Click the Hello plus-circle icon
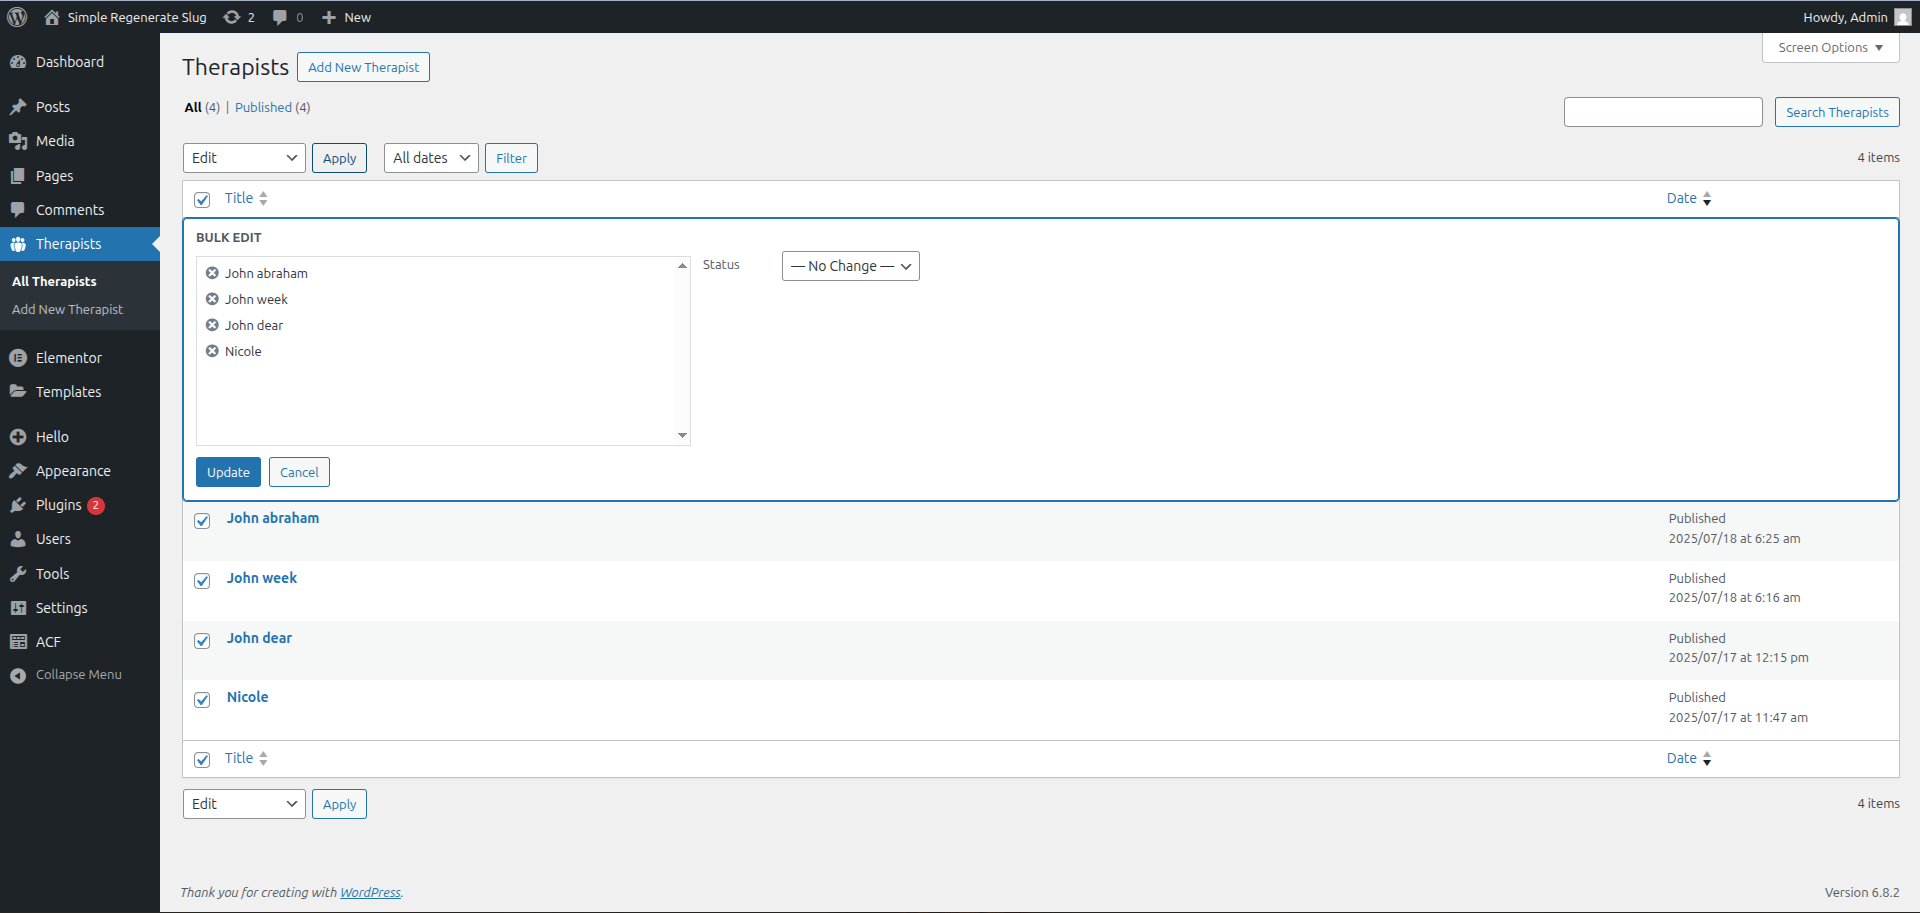Viewport: 1920px width, 913px height. coord(18,437)
